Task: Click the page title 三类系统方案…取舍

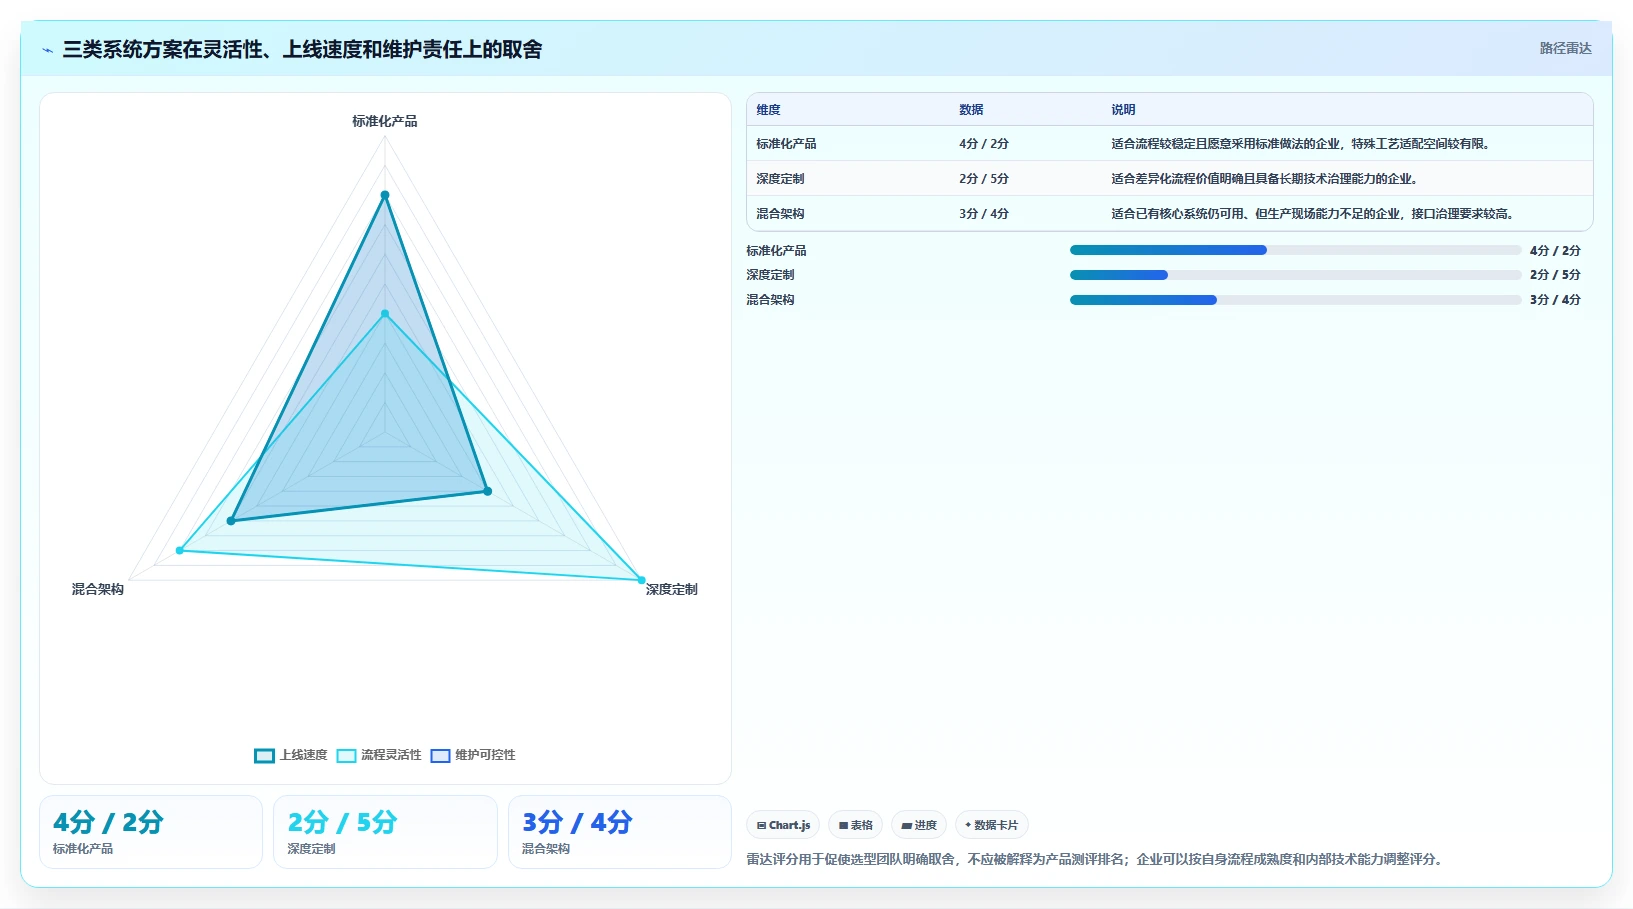Action: coord(302,50)
